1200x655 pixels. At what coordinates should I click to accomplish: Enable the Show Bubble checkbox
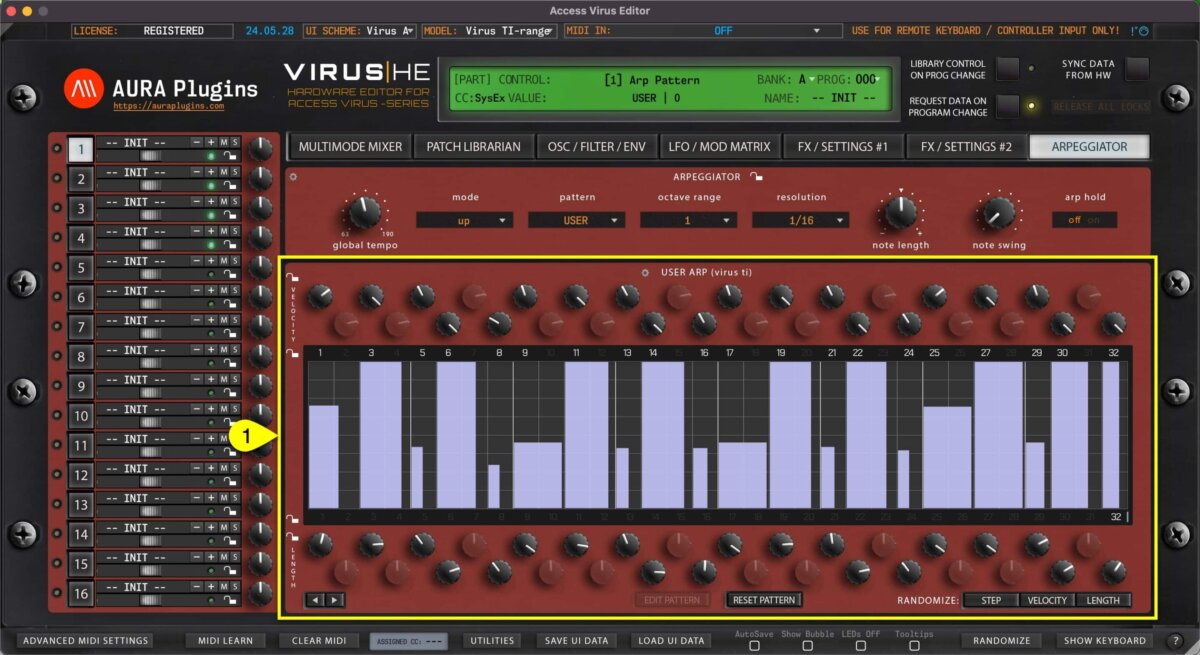pyautogui.click(x=806, y=646)
